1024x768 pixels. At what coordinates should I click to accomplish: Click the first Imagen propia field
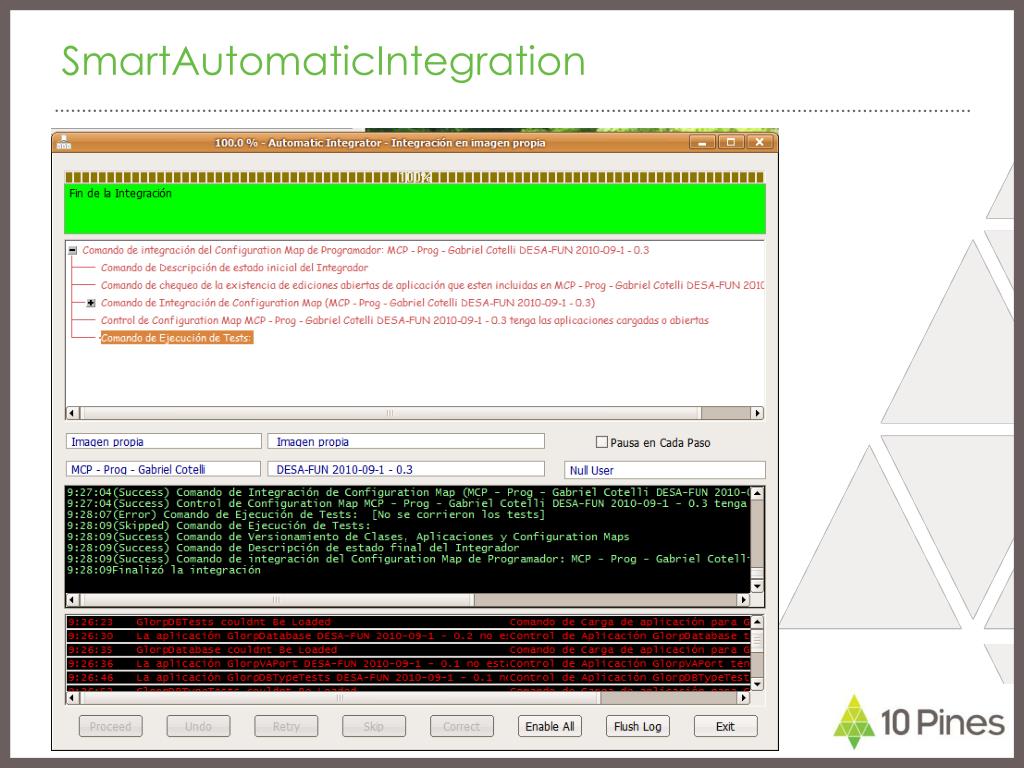(x=163, y=441)
